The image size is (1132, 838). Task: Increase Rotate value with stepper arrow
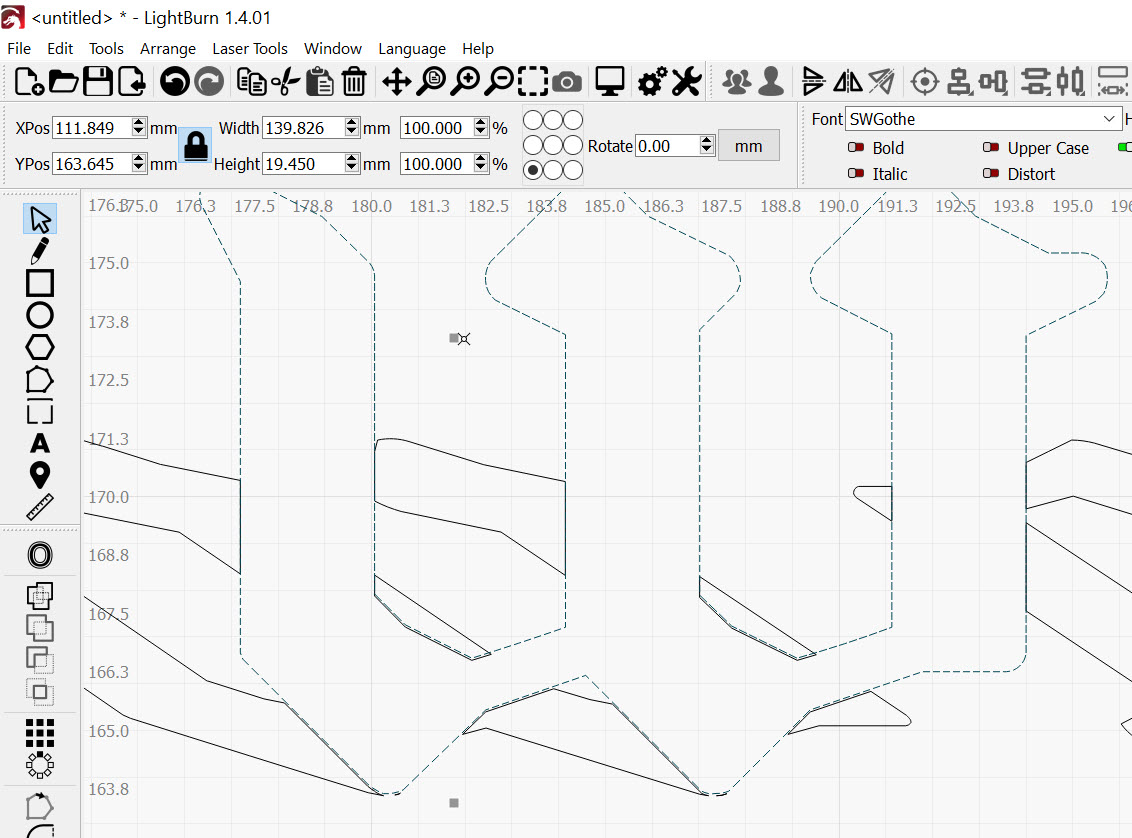(x=705, y=140)
